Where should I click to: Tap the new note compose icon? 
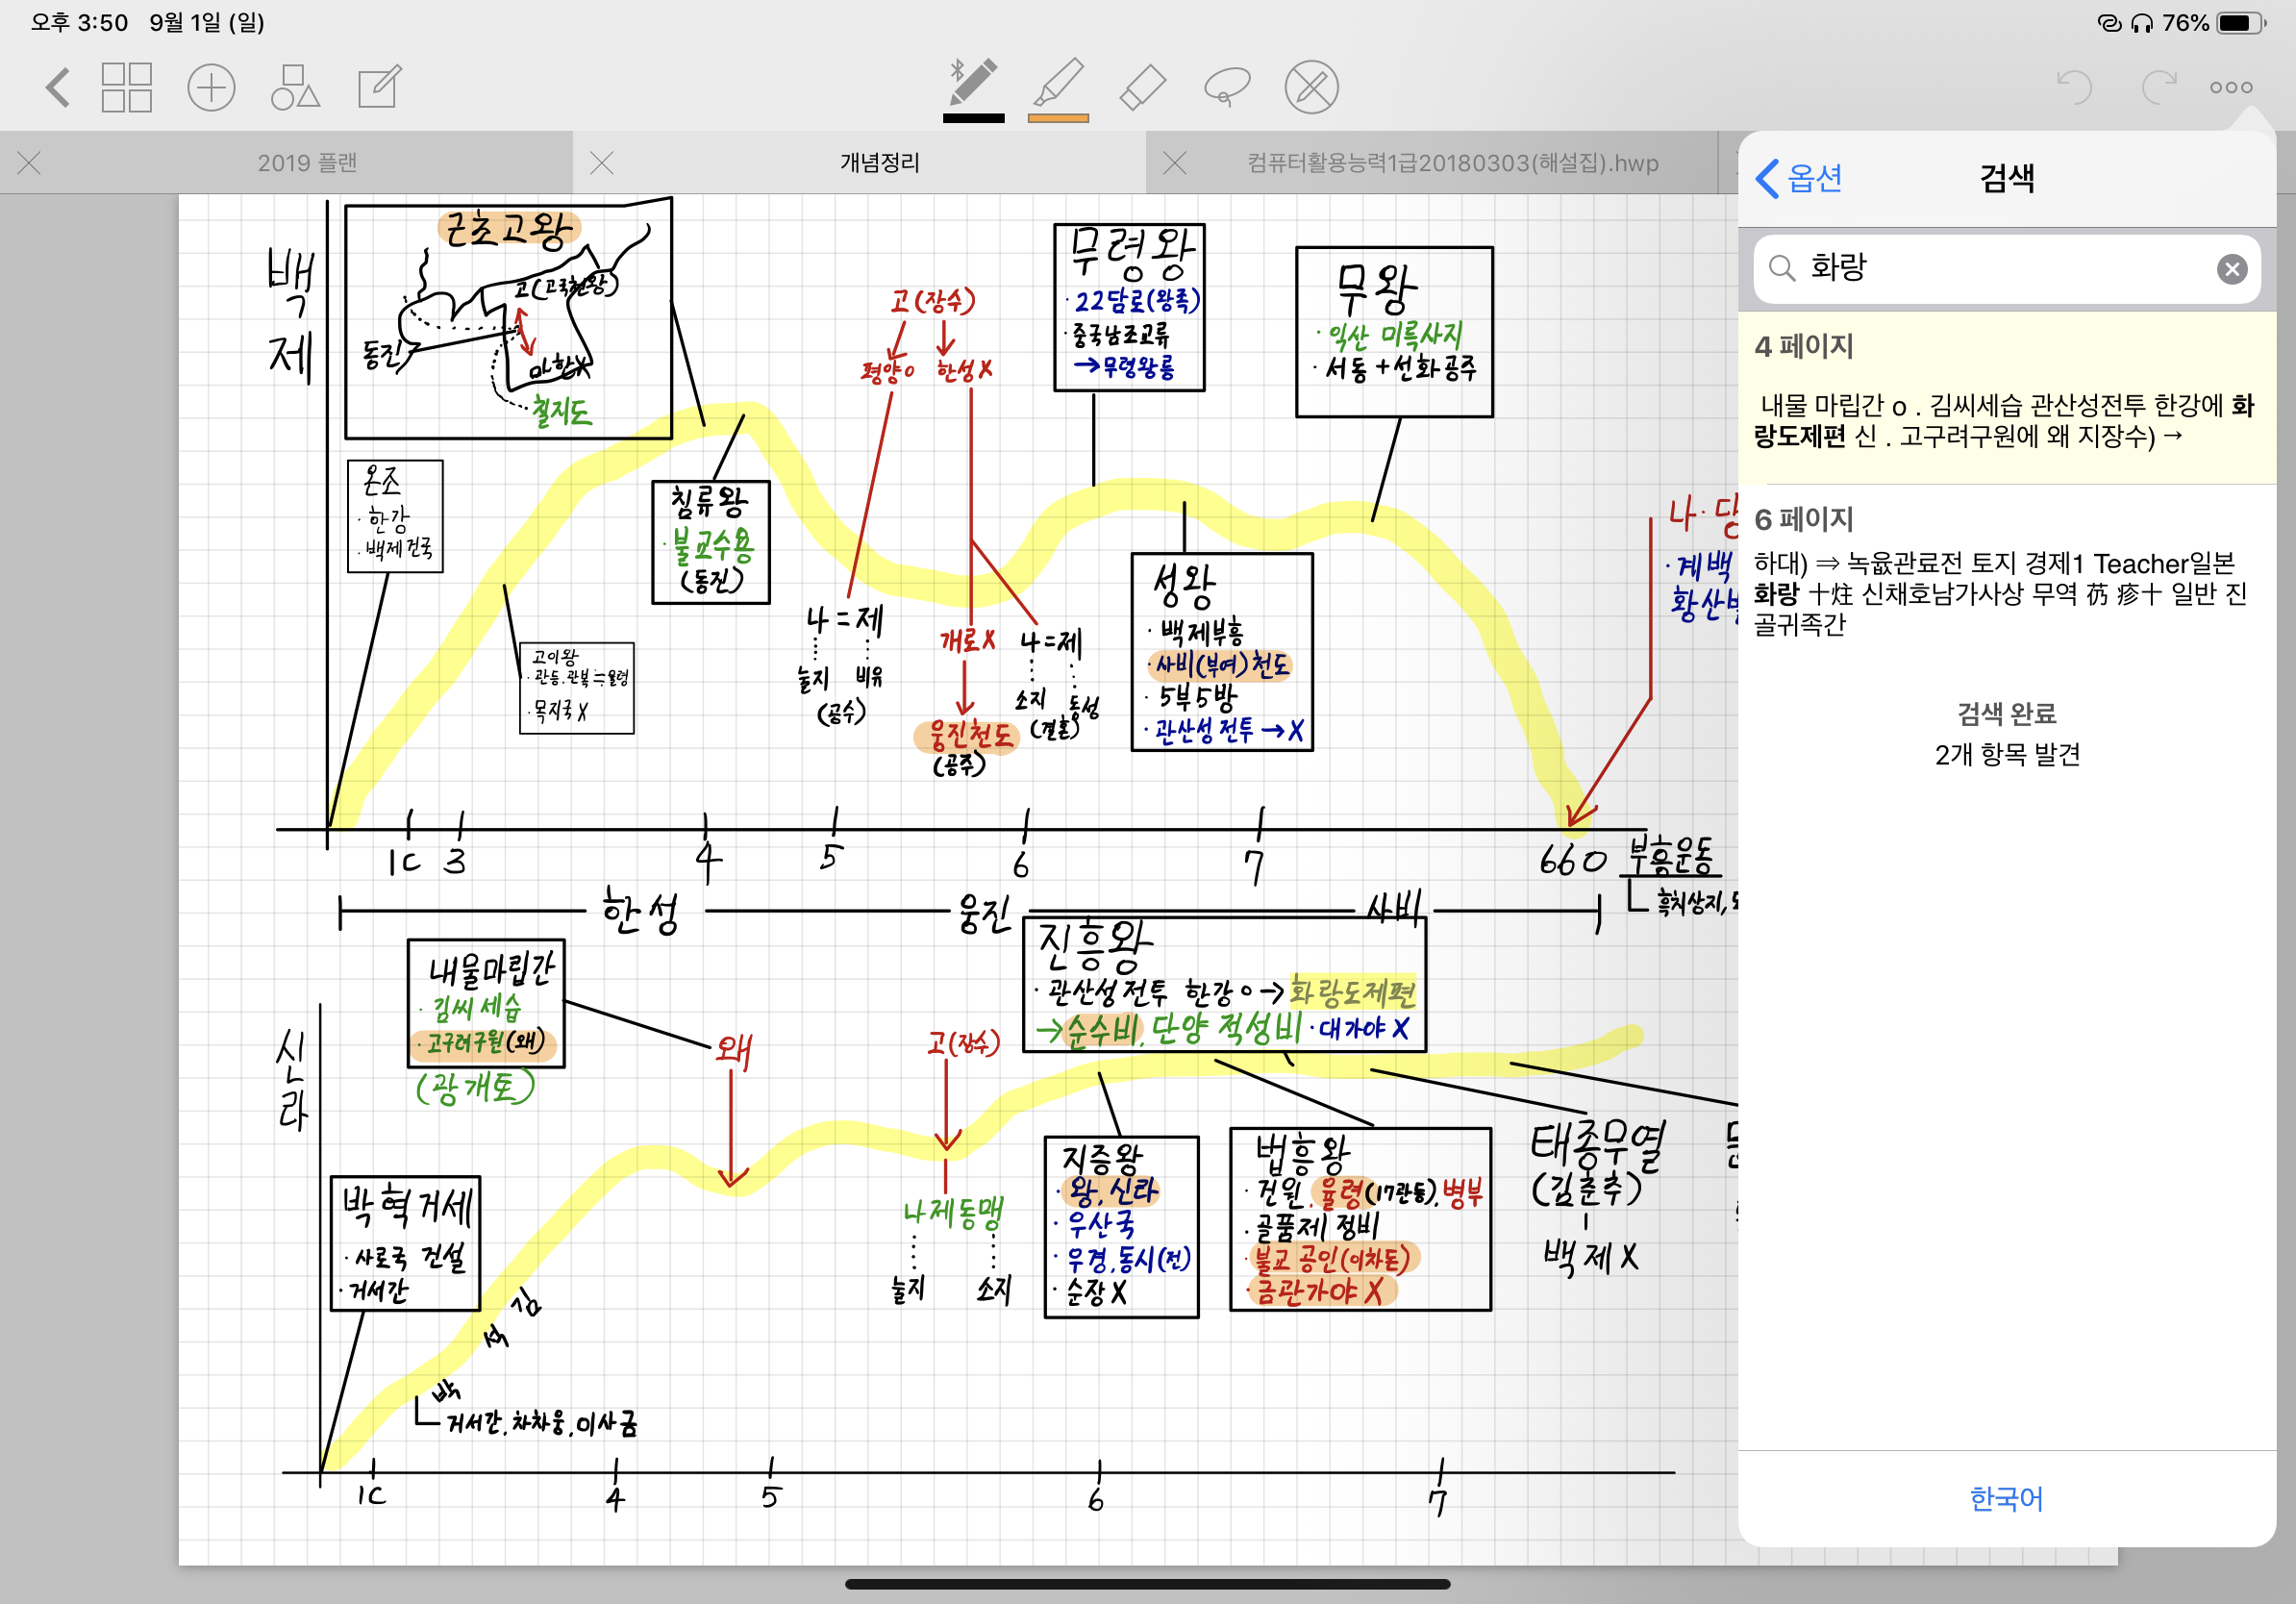coord(380,87)
